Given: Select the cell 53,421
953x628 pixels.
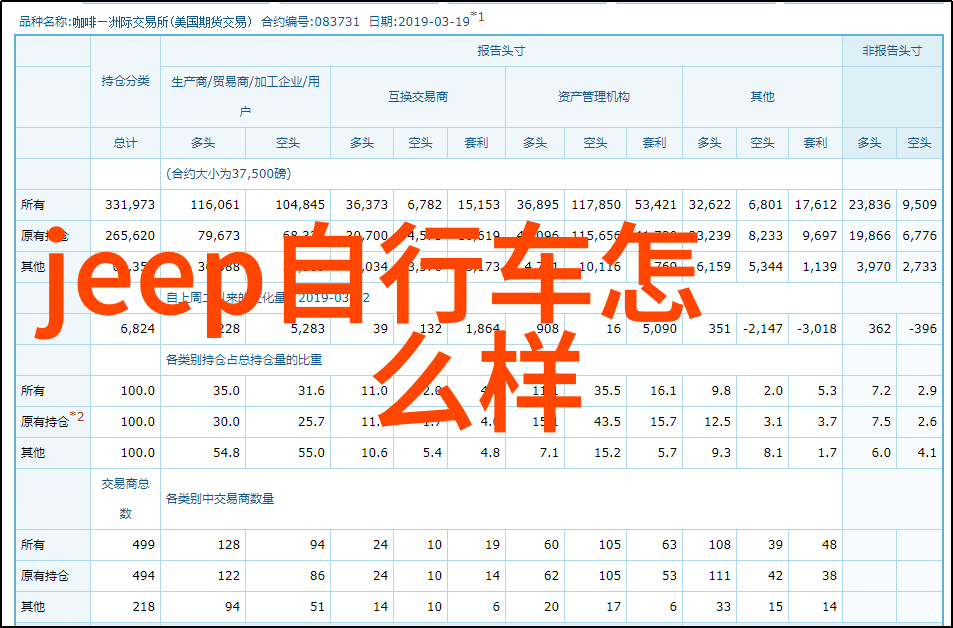Looking at the screenshot, I should [x=655, y=205].
